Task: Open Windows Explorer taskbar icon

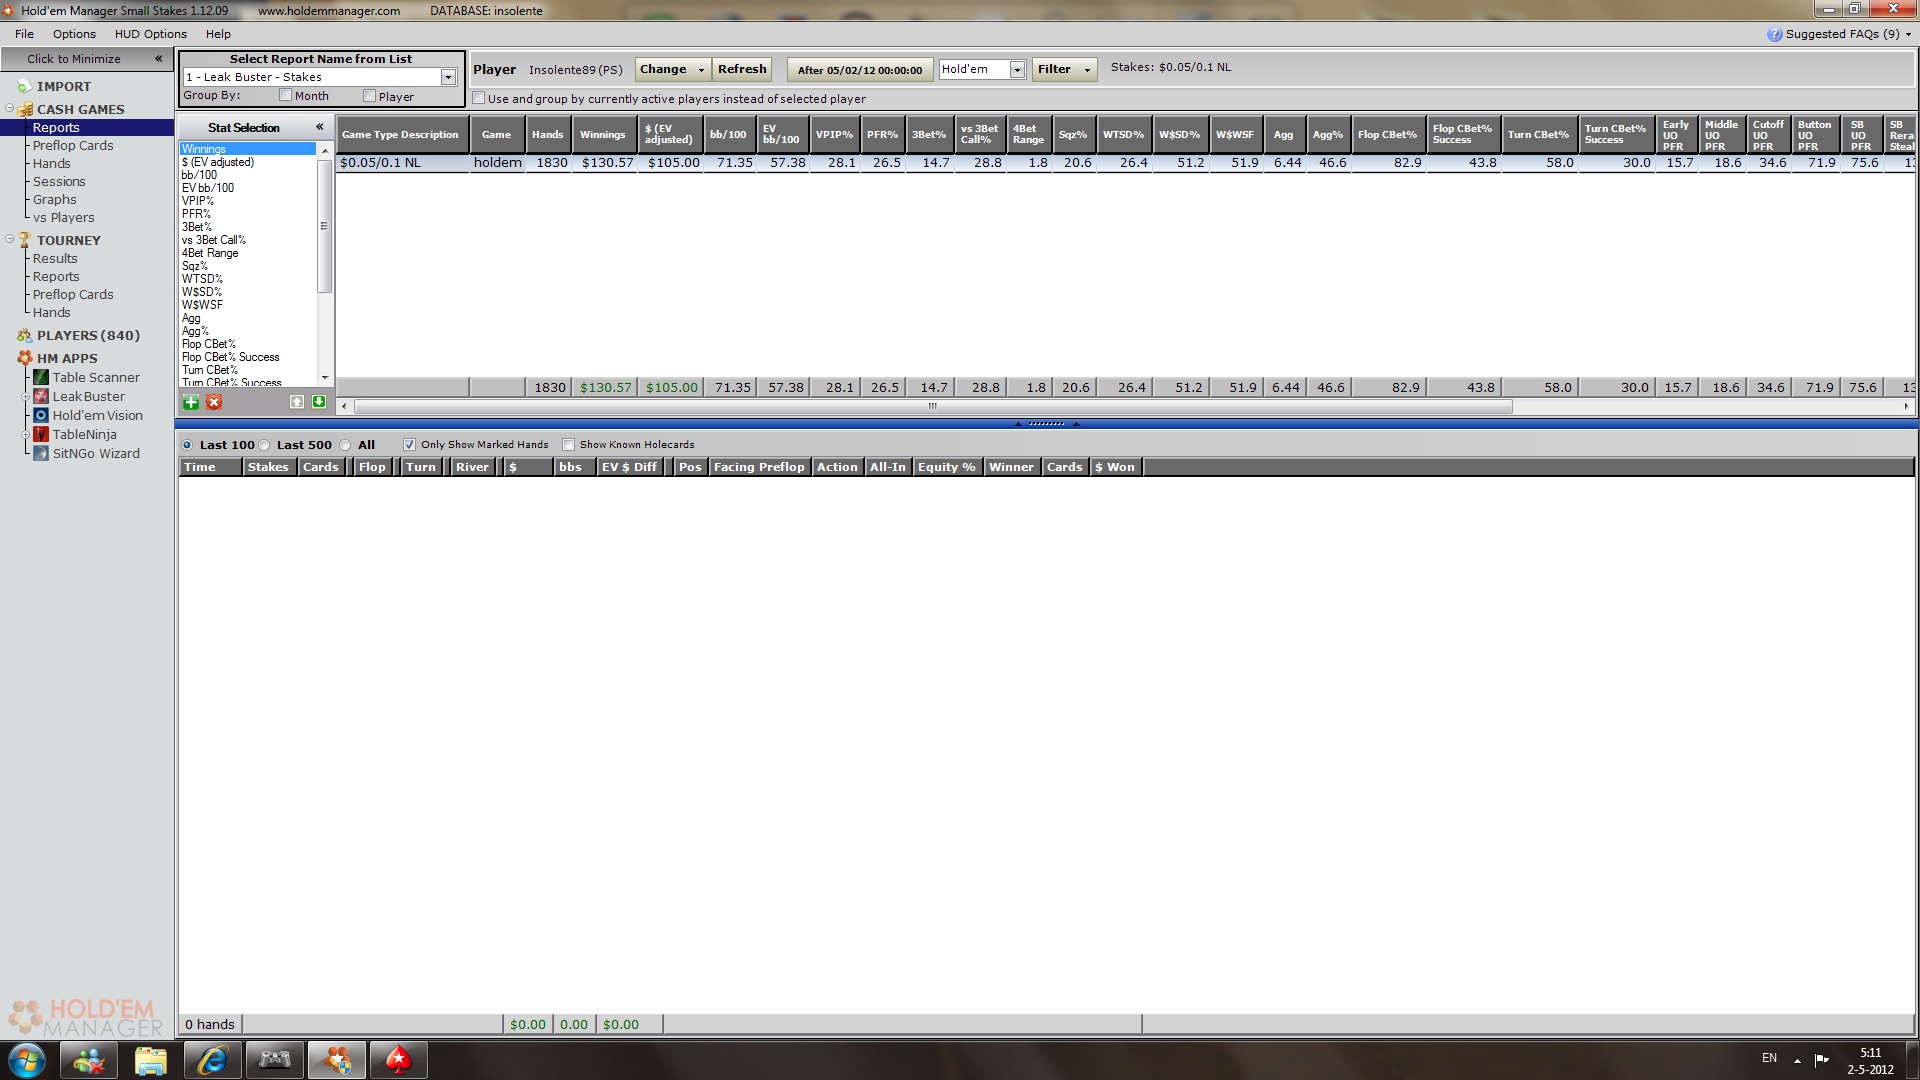Action: pyautogui.click(x=151, y=1060)
